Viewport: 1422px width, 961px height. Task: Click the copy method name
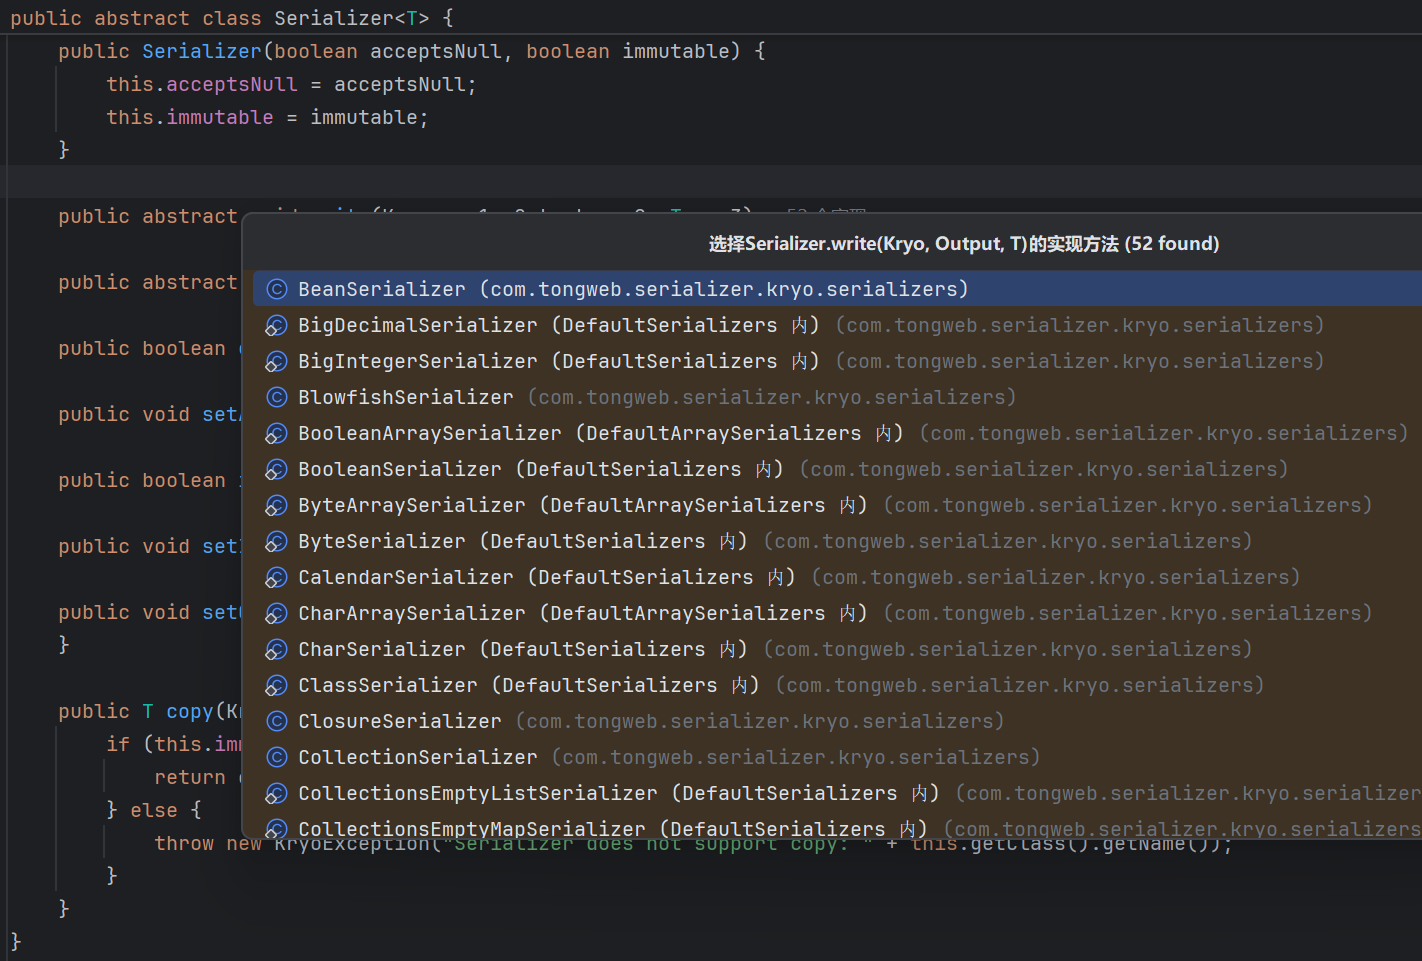pyautogui.click(x=189, y=711)
